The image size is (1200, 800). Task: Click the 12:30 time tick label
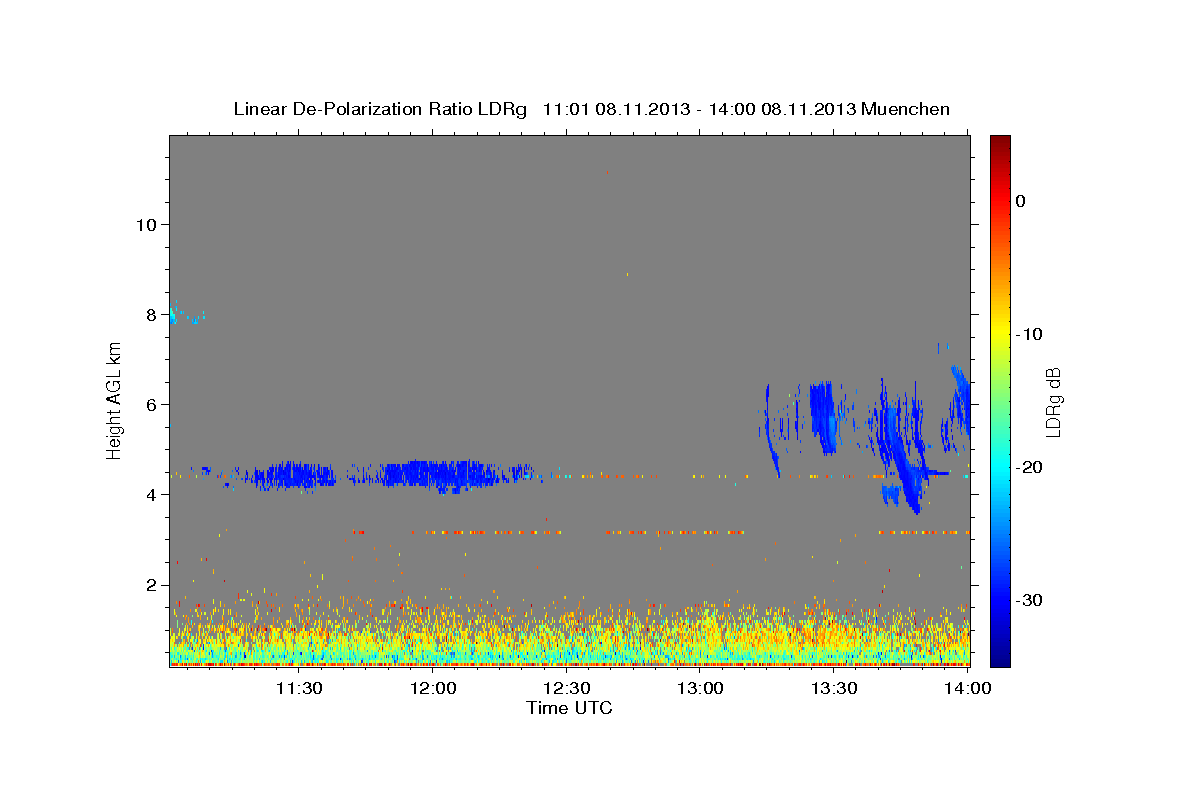click(567, 688)
